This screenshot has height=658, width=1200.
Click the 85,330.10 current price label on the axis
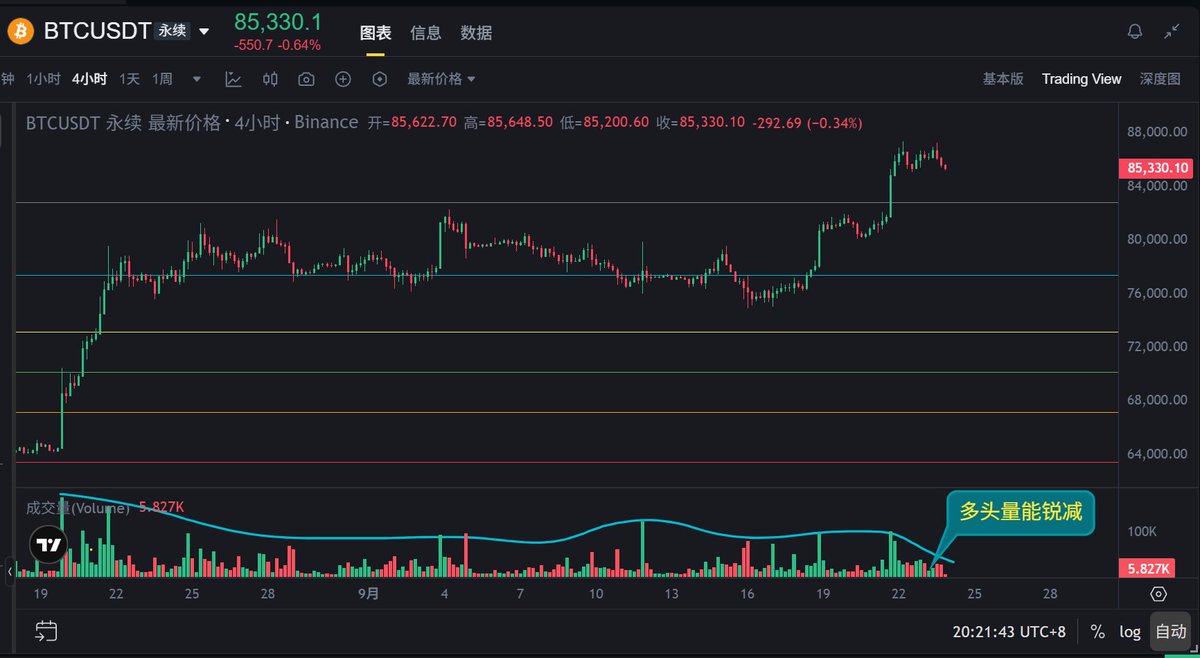1158,168
